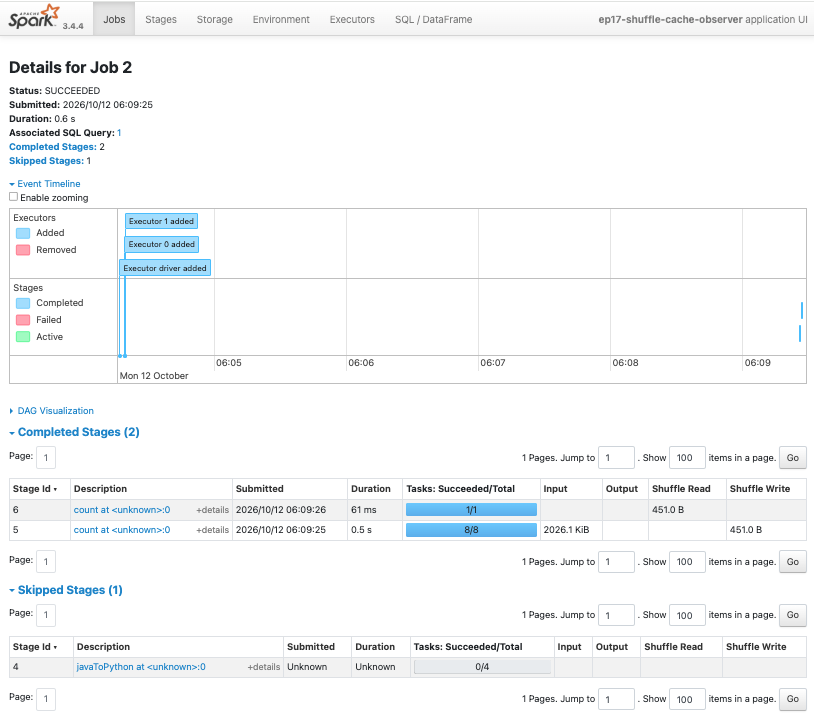Click the Removed executor legend swatch

click(23, 250)
